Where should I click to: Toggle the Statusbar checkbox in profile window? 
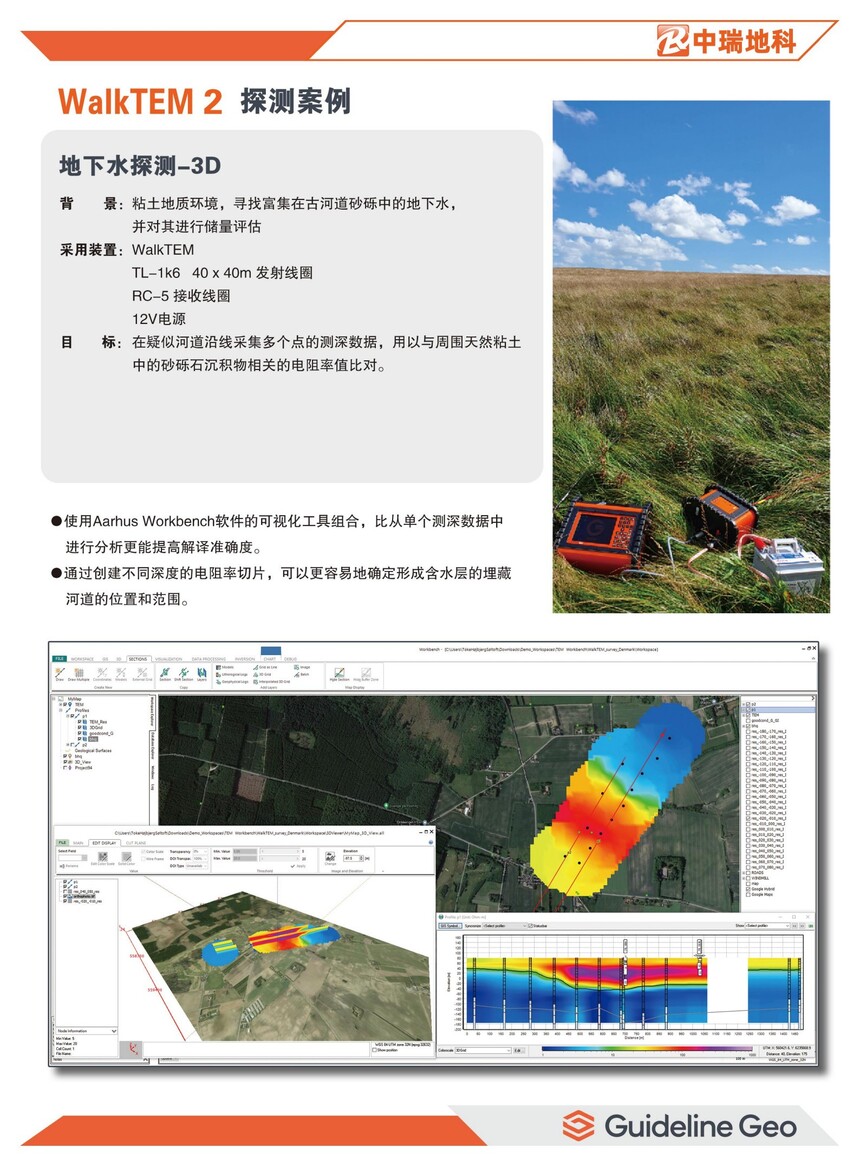point(530,926)
